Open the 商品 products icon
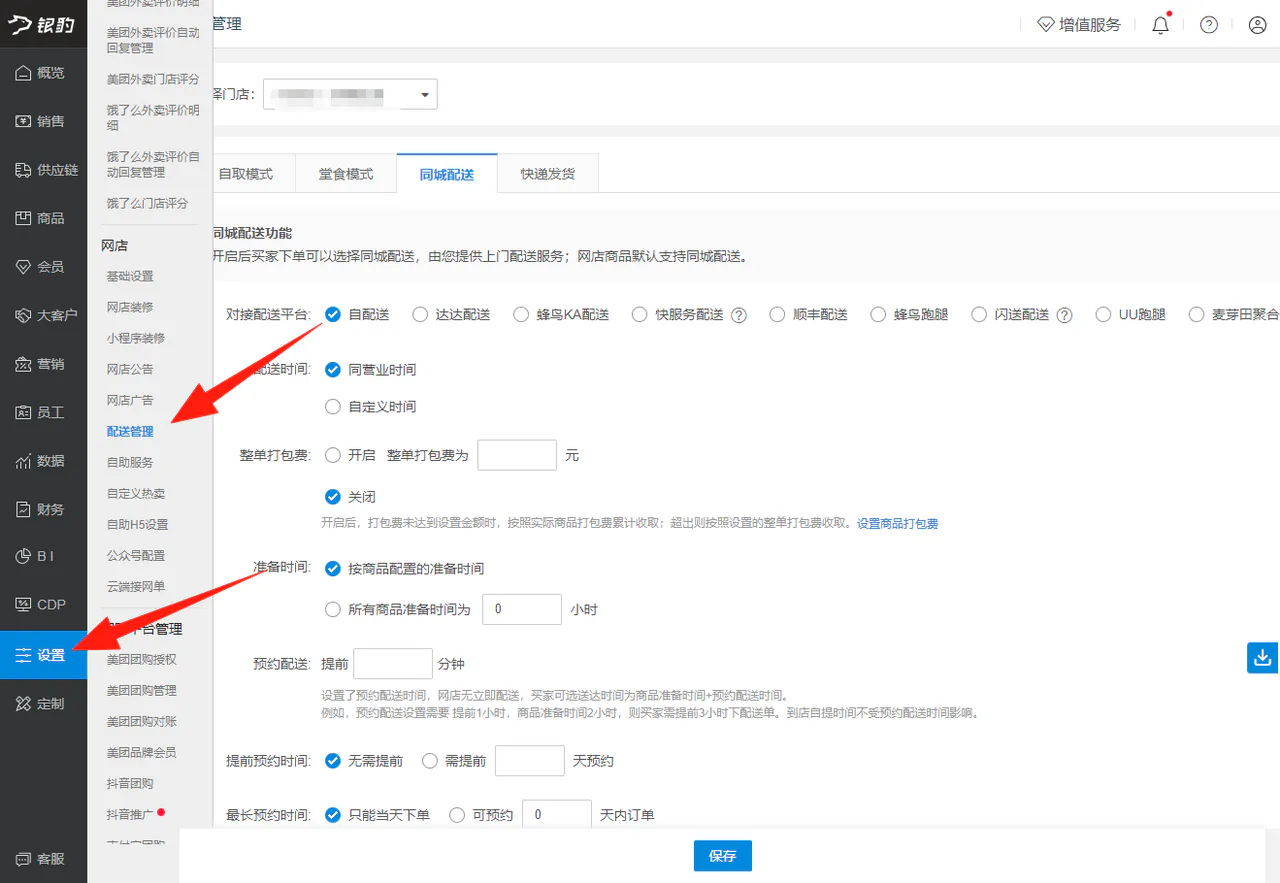 (23, 218)
